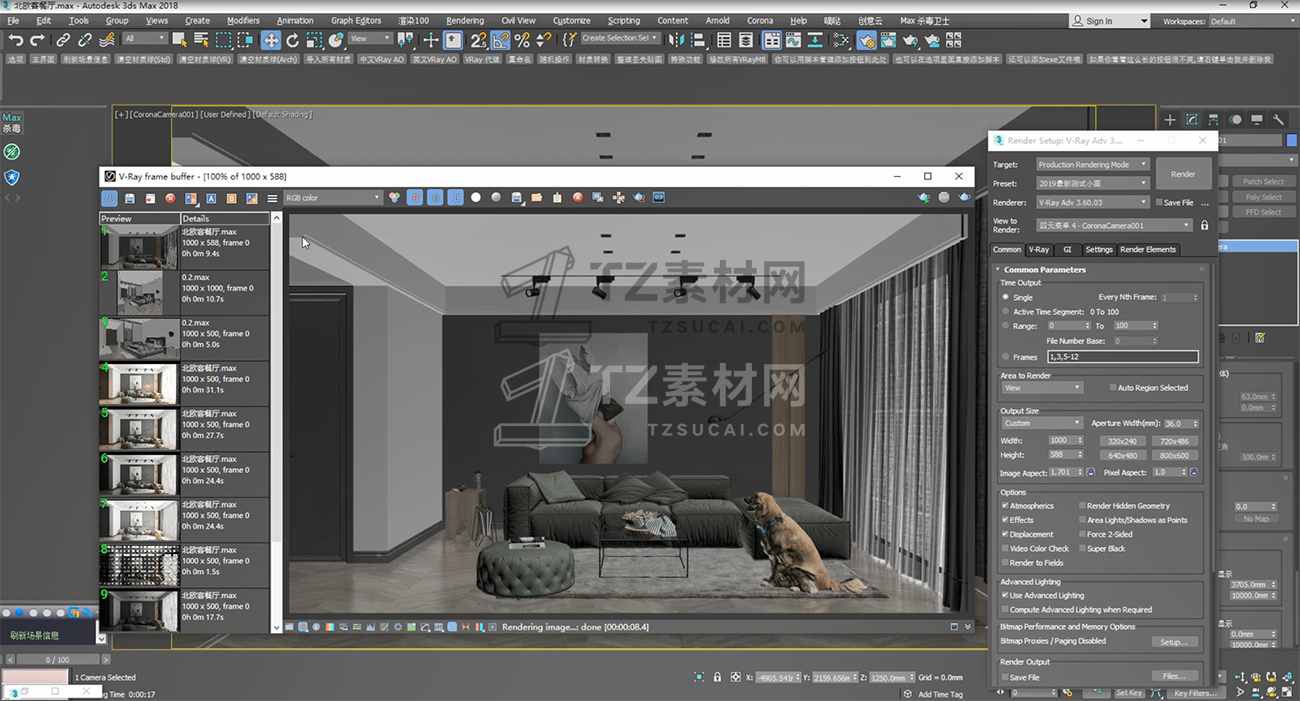Switch to the GI tab in Render Setup
Image resolution: width=1300 pixels, height=701 pixels.
1067,250
